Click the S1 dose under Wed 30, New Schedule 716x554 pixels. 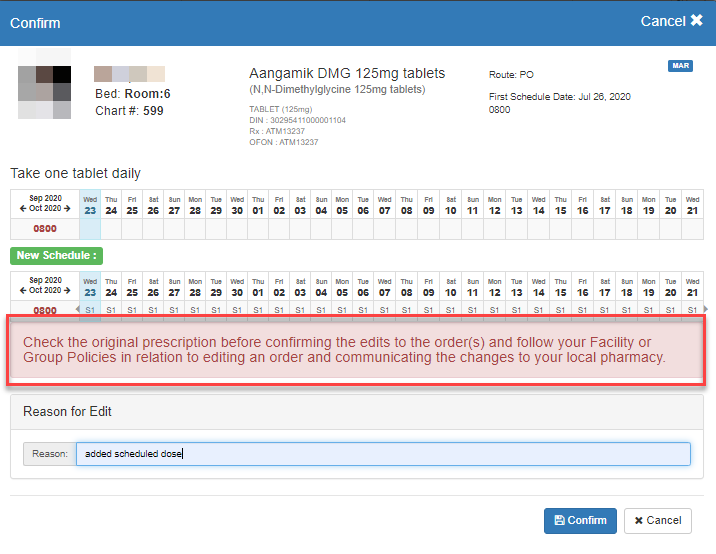coord(237,310)
